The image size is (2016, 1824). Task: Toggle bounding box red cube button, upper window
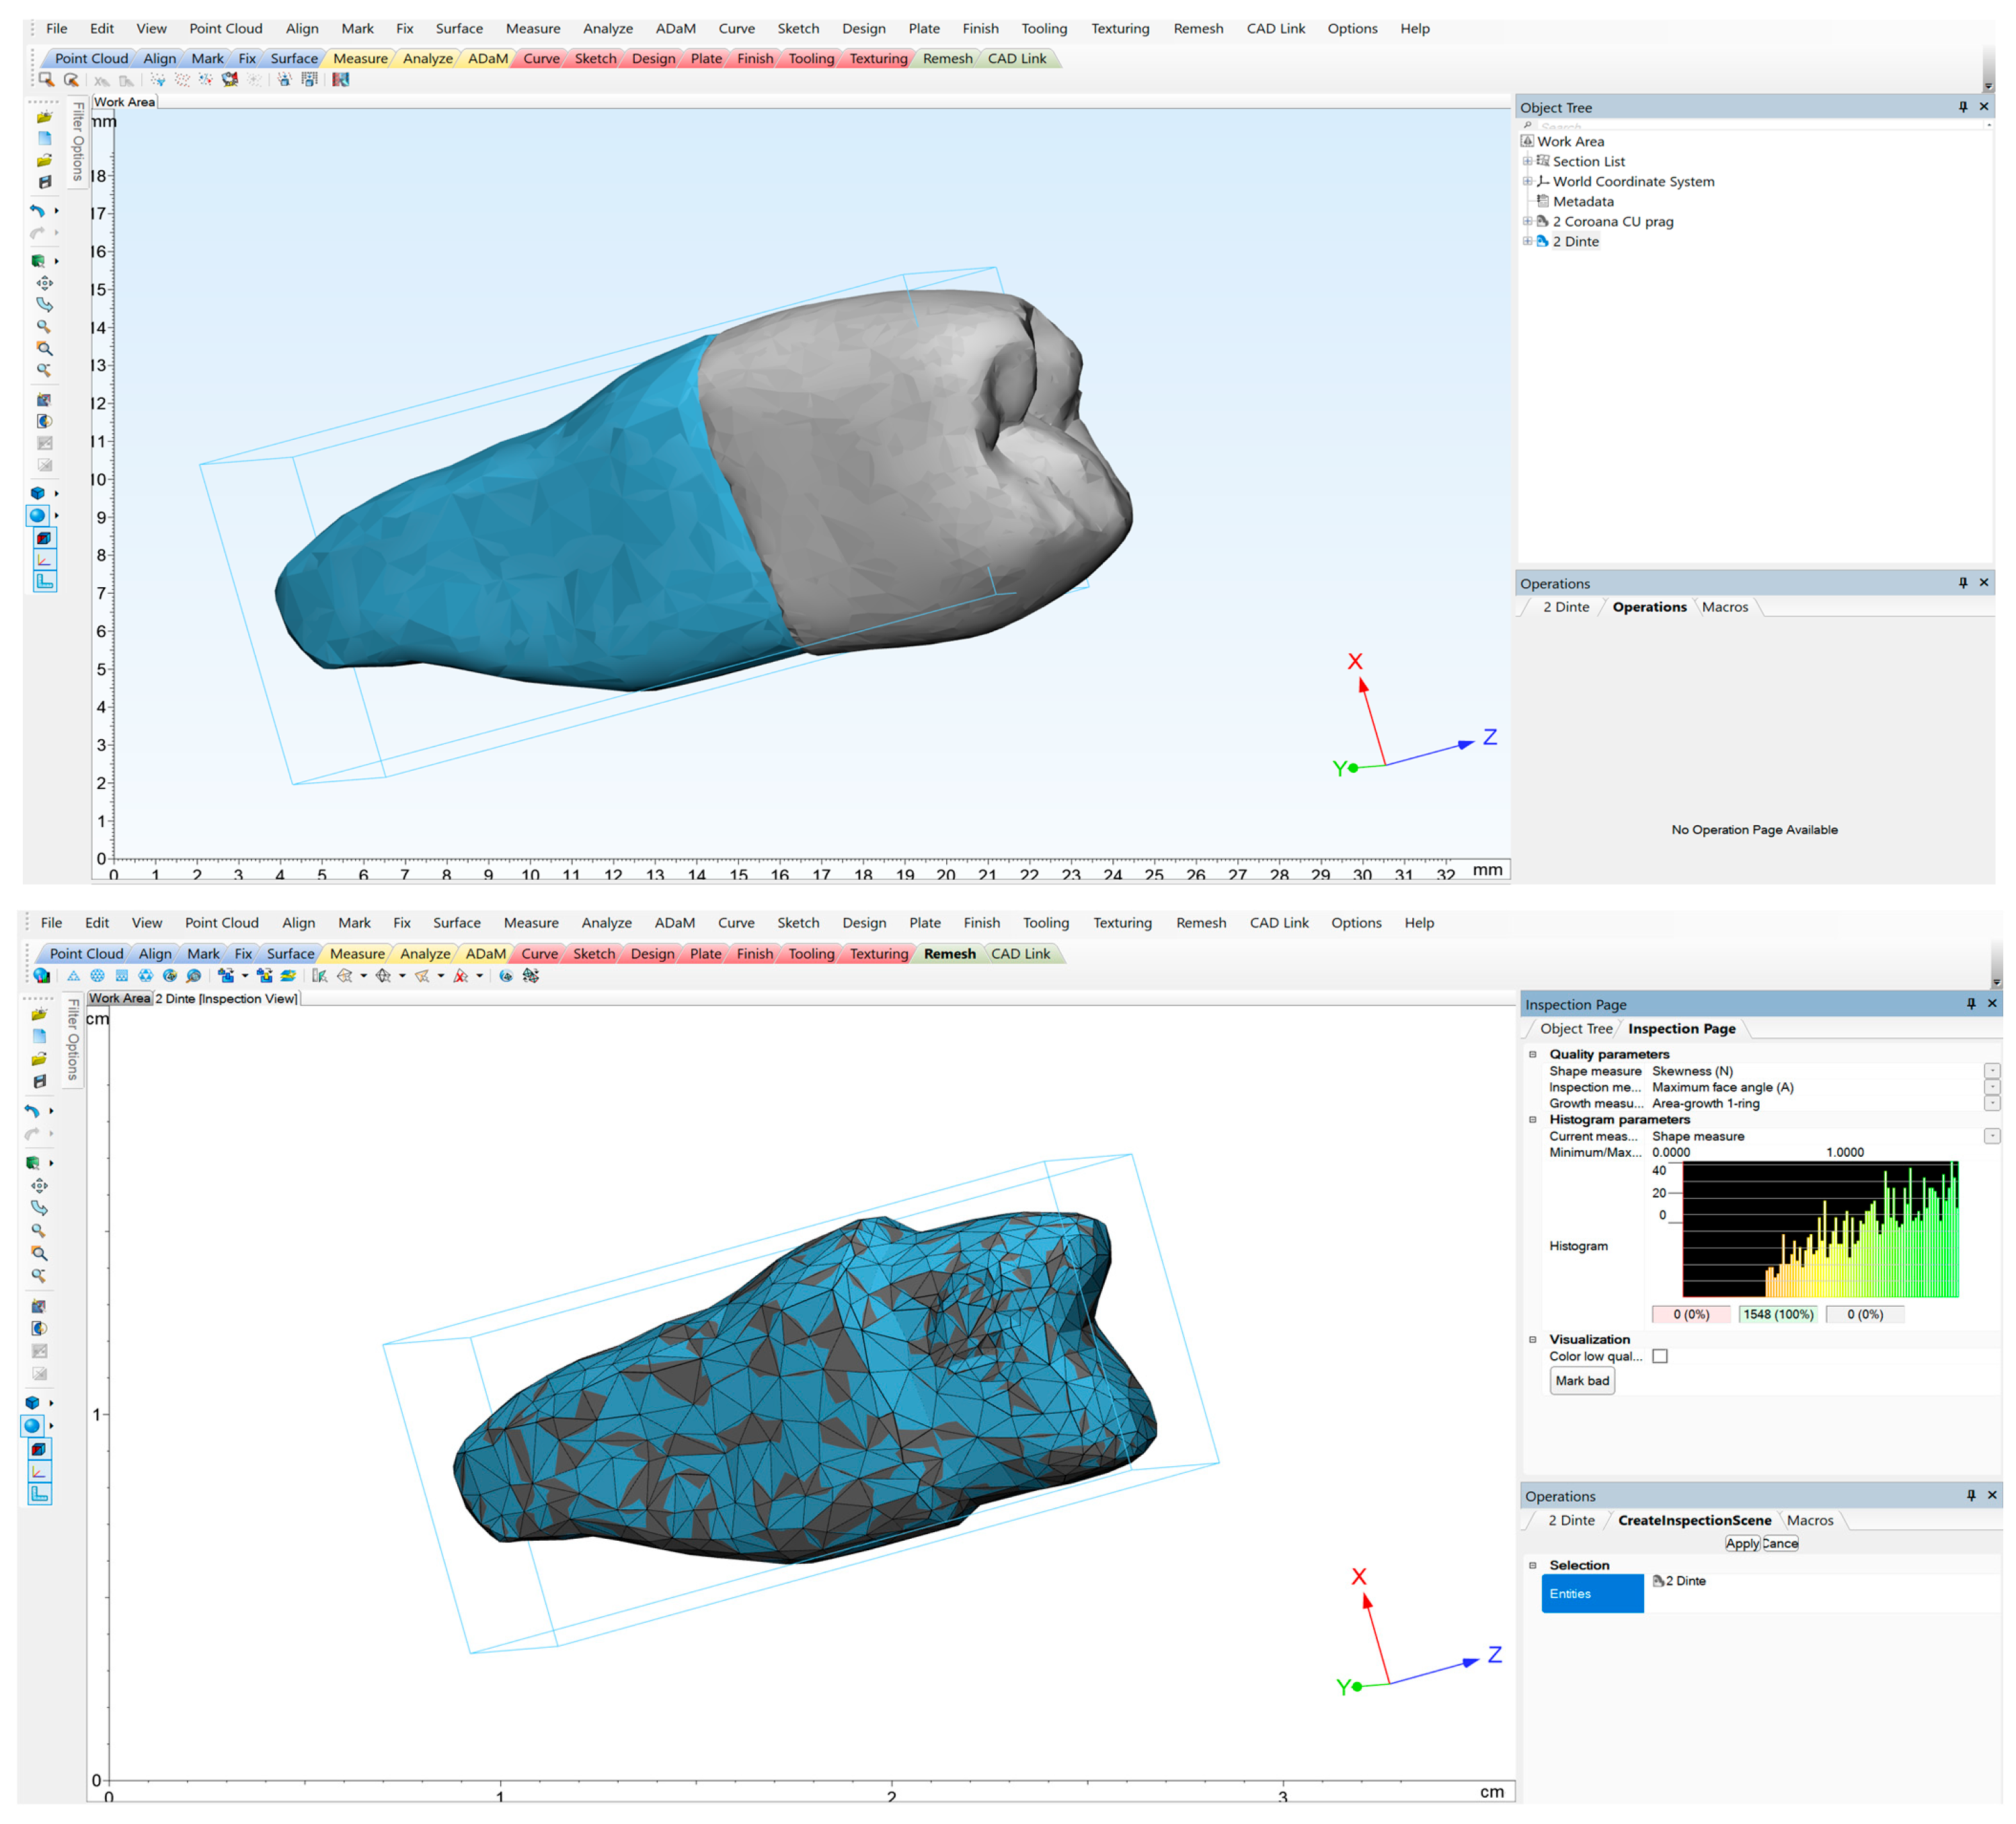click(x=44, y=538)
